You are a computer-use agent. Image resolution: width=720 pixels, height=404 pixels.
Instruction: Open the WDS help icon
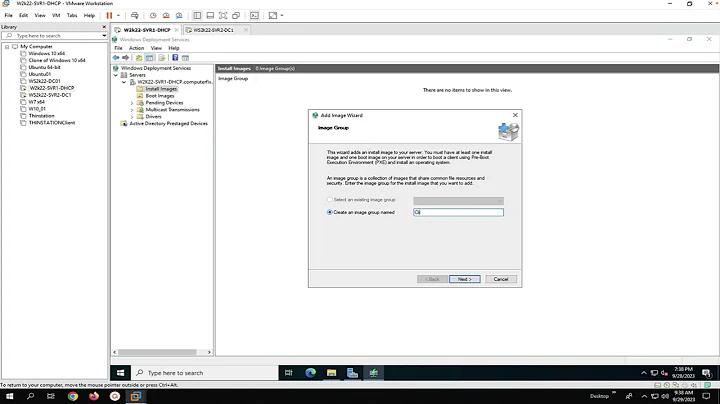point(175,57)
